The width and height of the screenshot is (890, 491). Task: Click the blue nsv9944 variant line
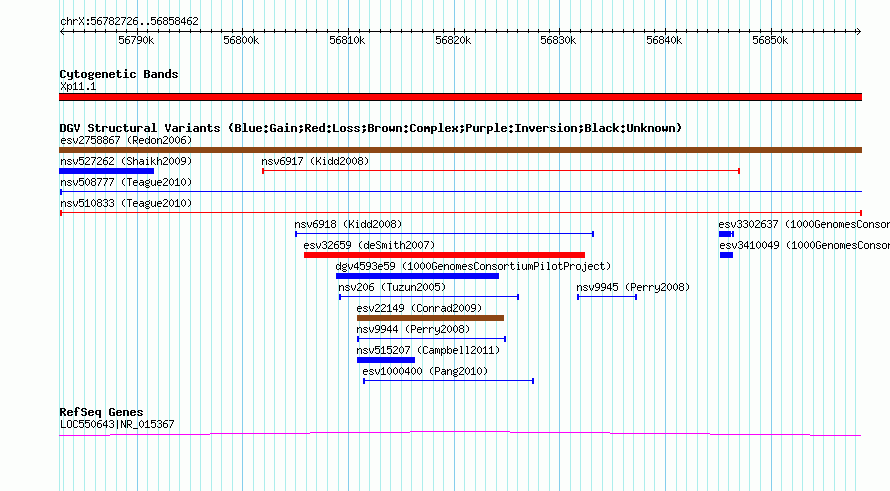pyautogui.click(x=431, y=339)
